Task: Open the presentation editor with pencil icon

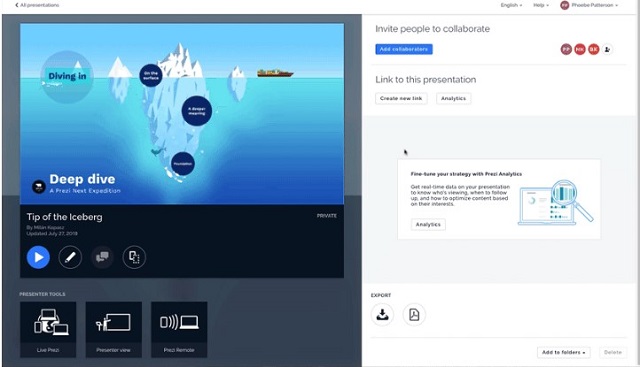Action: (x=70, y=257)
